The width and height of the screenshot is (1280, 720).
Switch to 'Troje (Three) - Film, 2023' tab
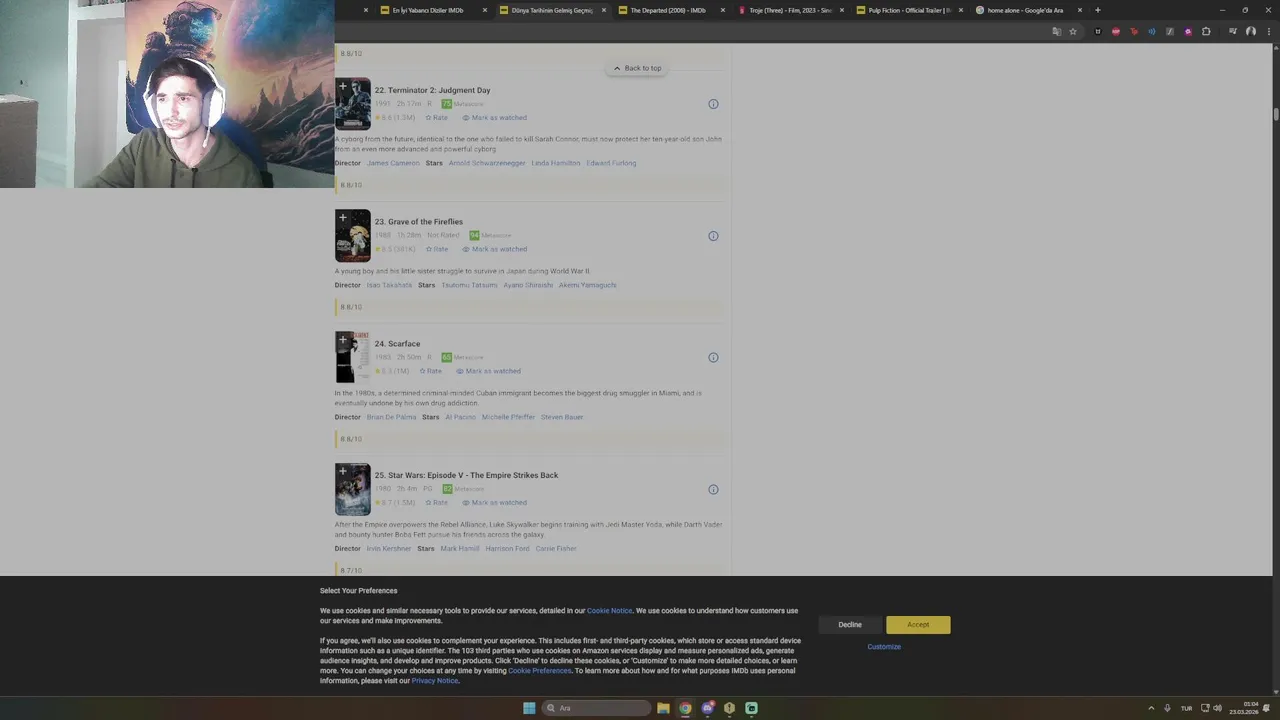[790, 10]
